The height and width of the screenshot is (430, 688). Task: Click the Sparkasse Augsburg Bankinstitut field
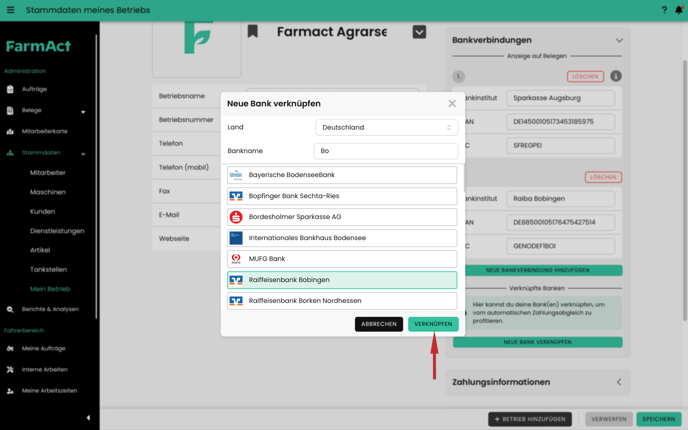(x=560, y=98)
